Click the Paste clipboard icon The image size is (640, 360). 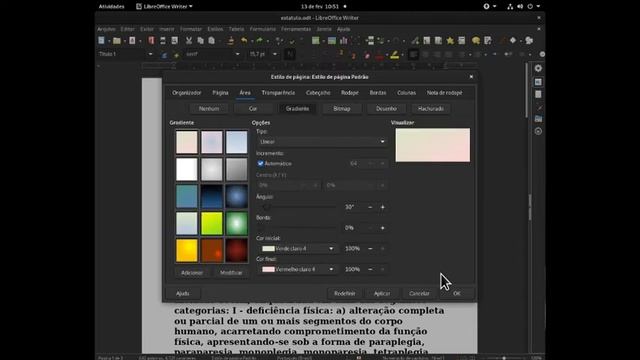tap(211, 40)
